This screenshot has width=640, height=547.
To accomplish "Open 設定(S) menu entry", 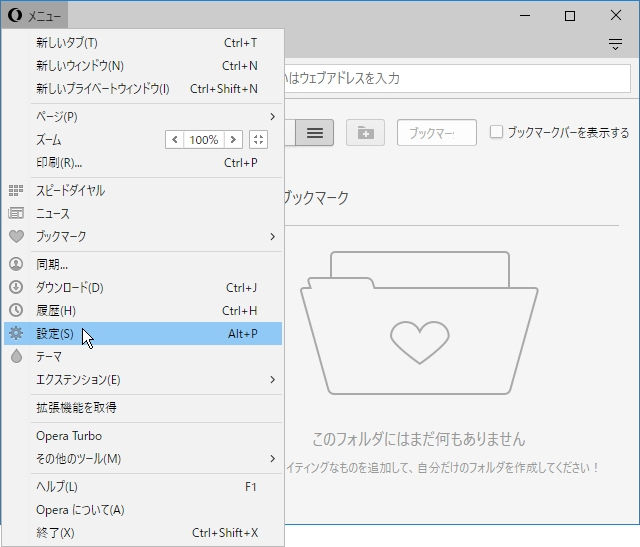I will tap(143, 334).
